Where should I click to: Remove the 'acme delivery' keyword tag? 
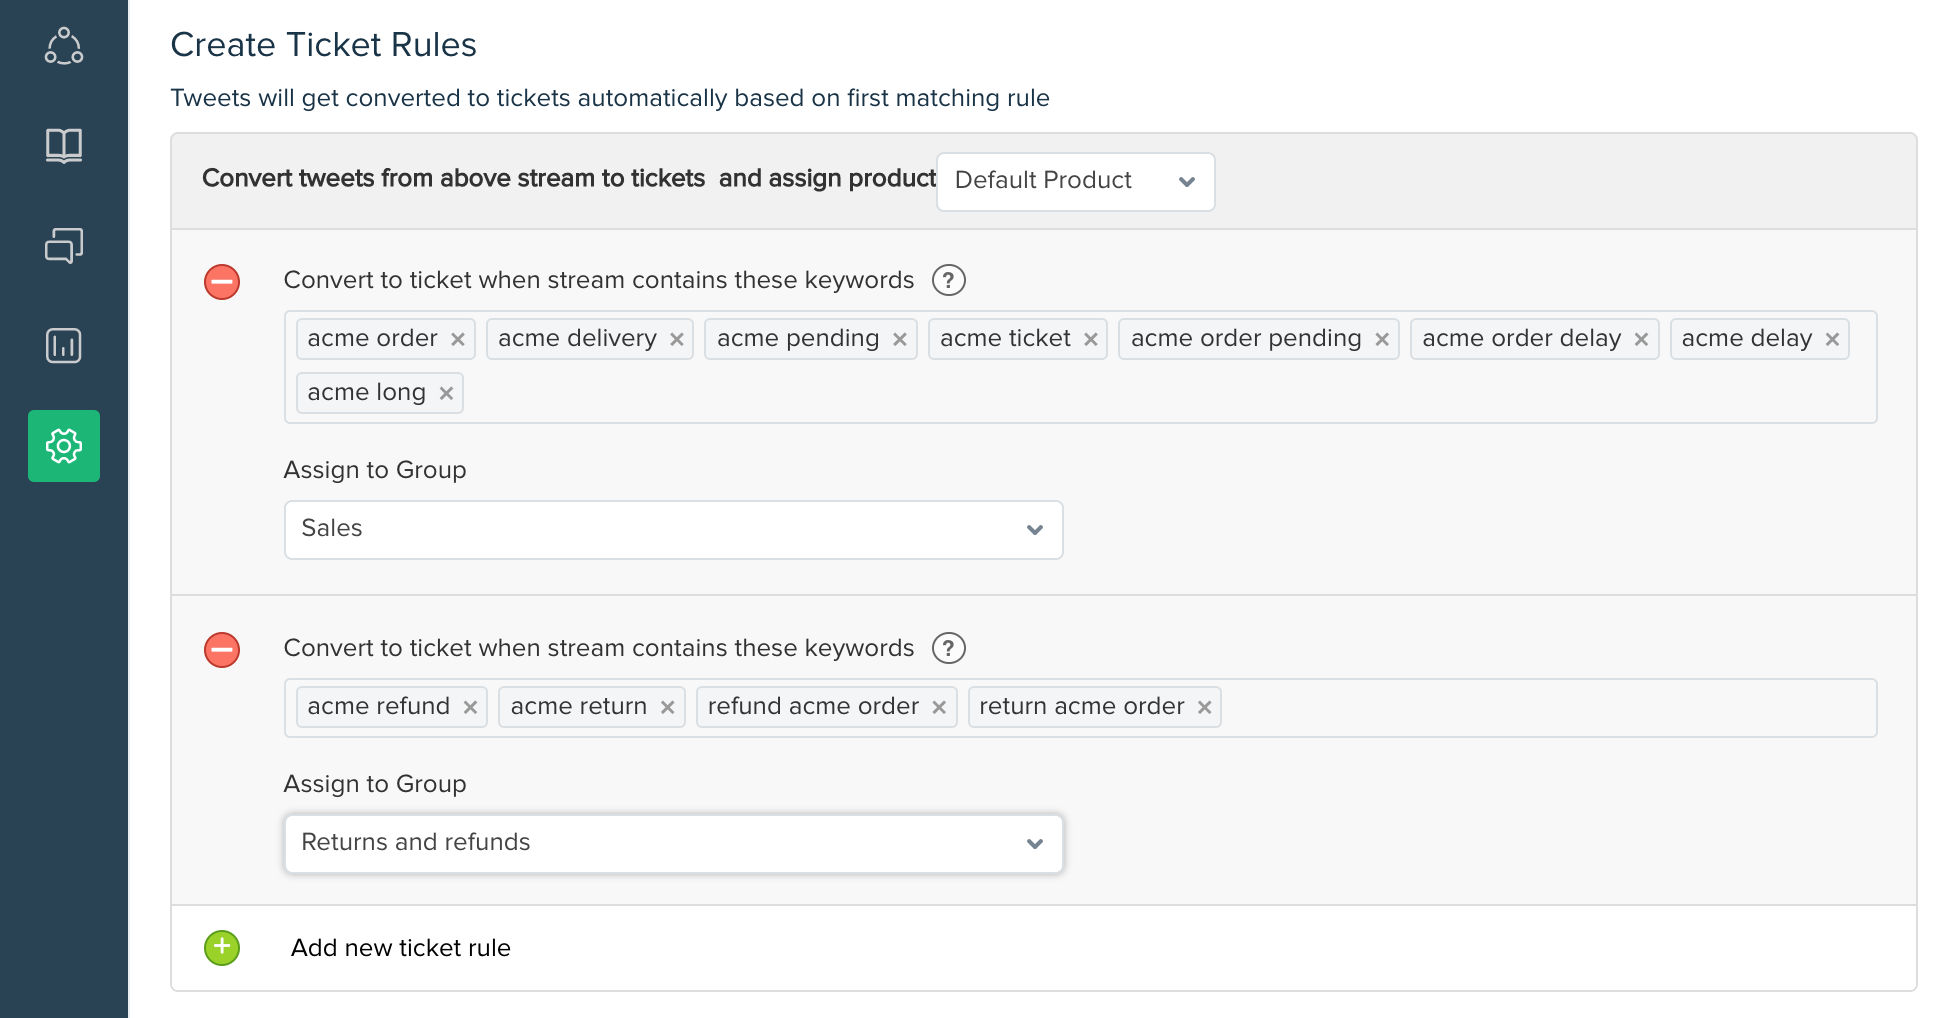(x=677, y=339)
